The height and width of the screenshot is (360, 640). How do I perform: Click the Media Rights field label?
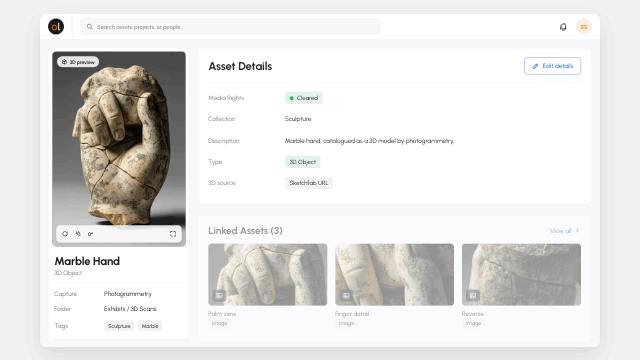(226, 98)
